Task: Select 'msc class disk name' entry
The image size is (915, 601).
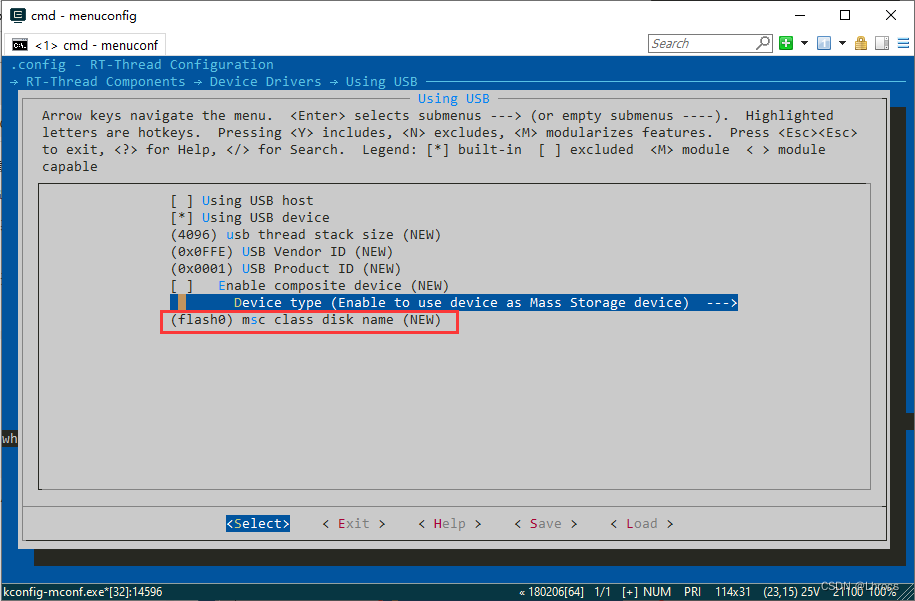Action: (x=306, y=320)
